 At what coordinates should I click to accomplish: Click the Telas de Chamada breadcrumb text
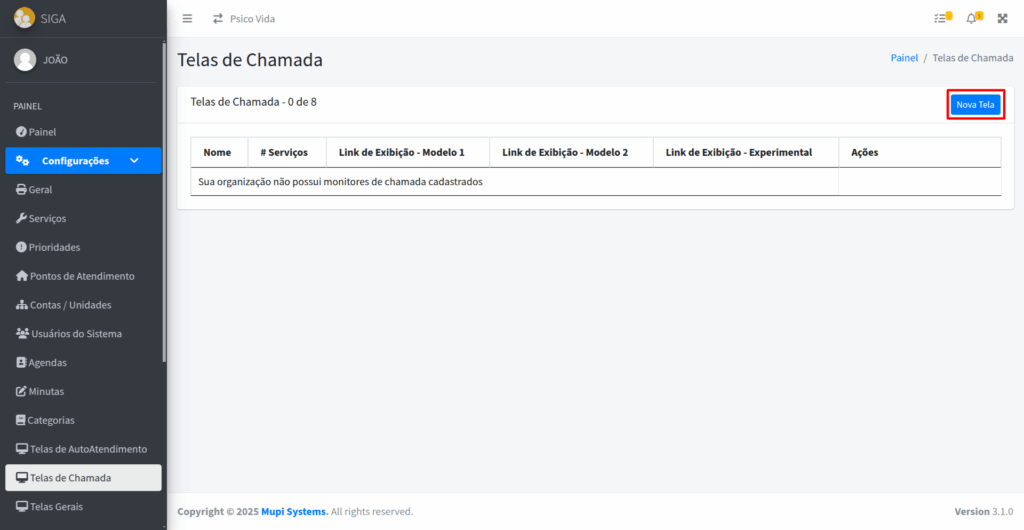pos(972,57)
